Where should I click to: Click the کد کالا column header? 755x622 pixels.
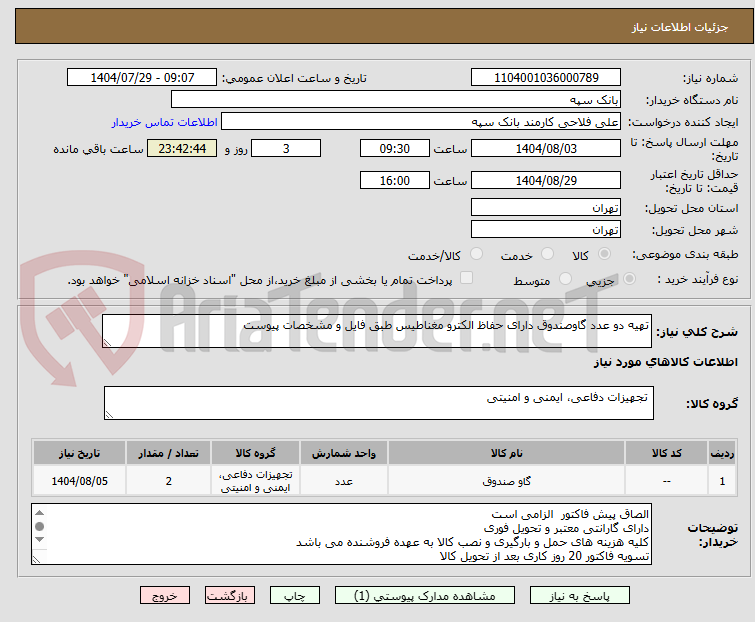tap(666, 453)
